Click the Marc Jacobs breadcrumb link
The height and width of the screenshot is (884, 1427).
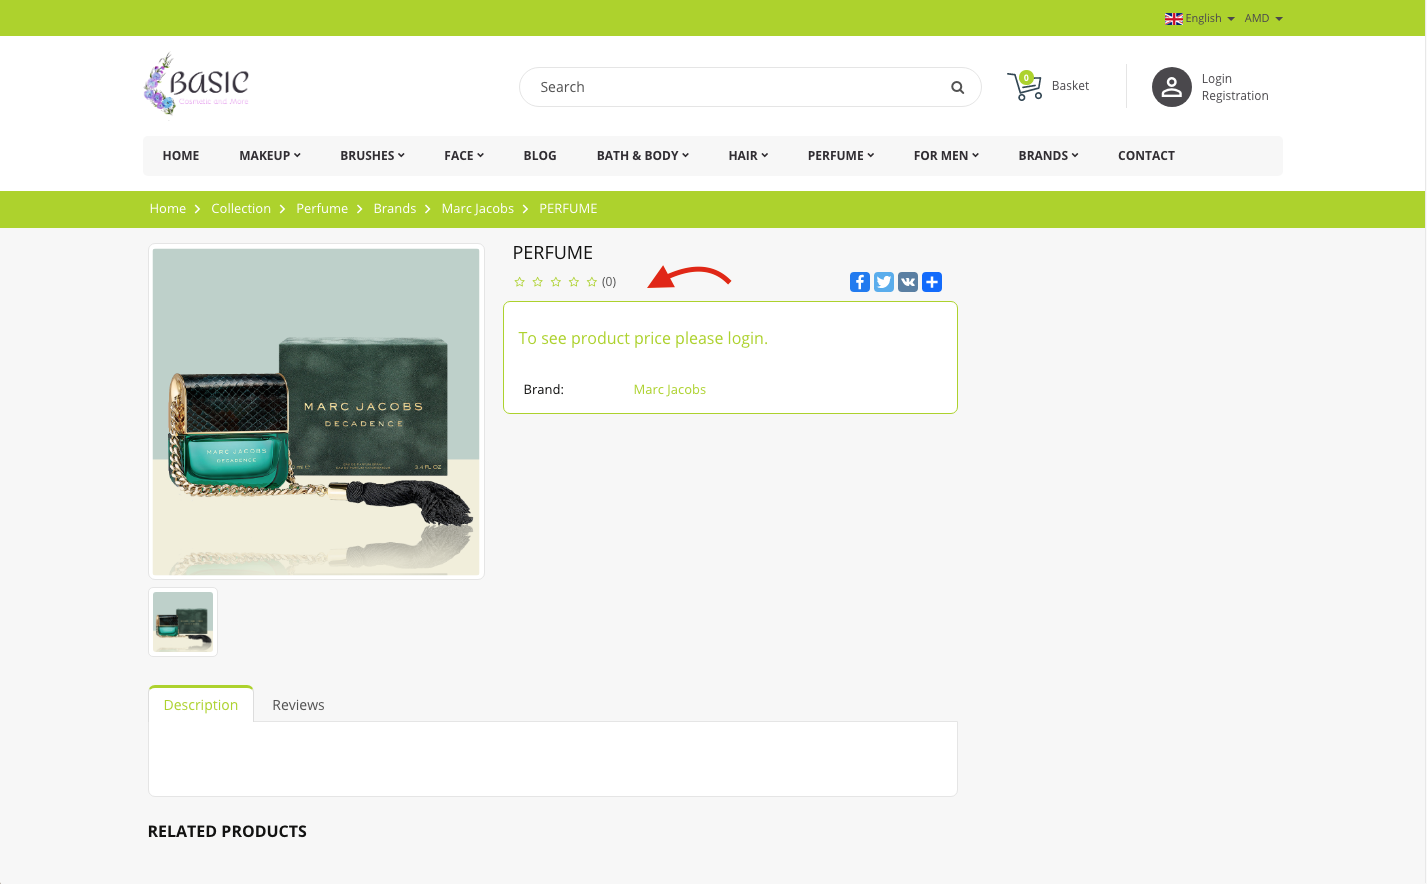pyautogui.click(x=478, y=209)
